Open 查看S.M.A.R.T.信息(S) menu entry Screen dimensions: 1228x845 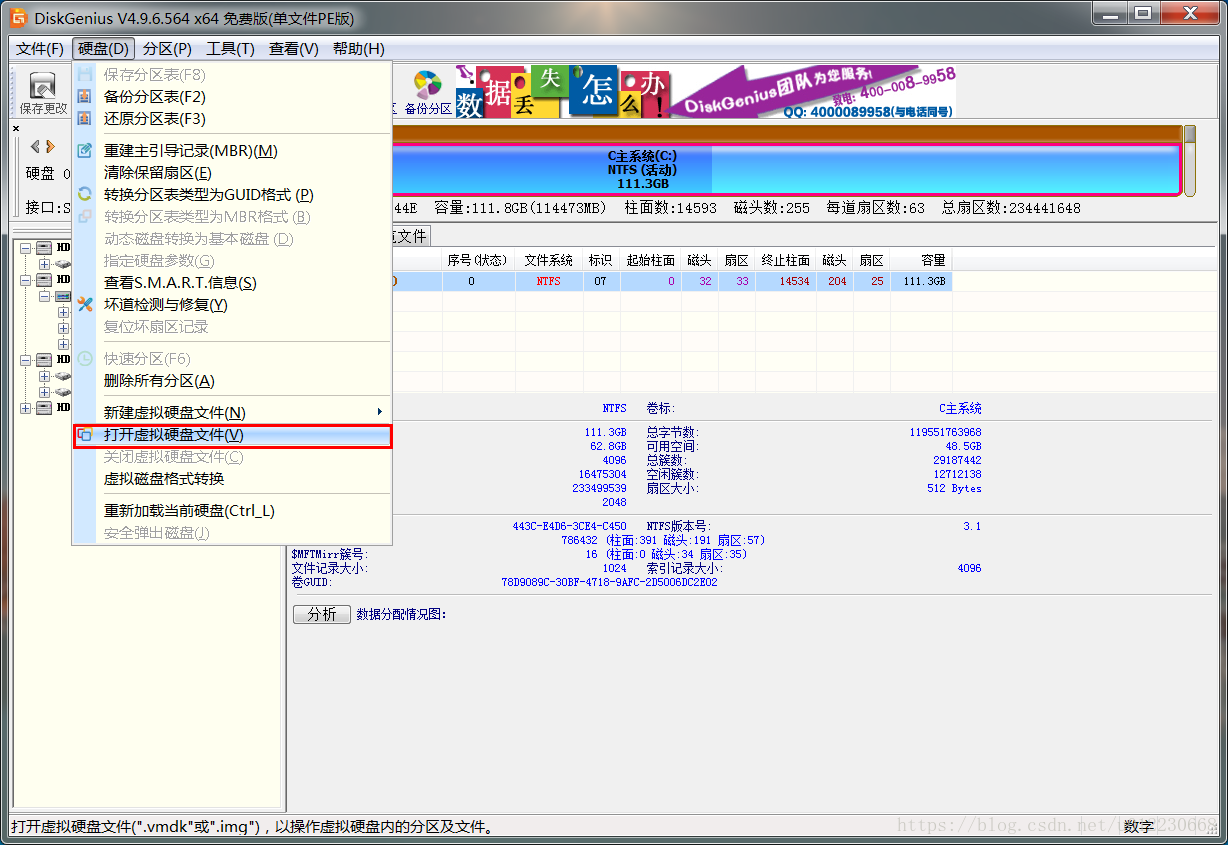(232, 283)
